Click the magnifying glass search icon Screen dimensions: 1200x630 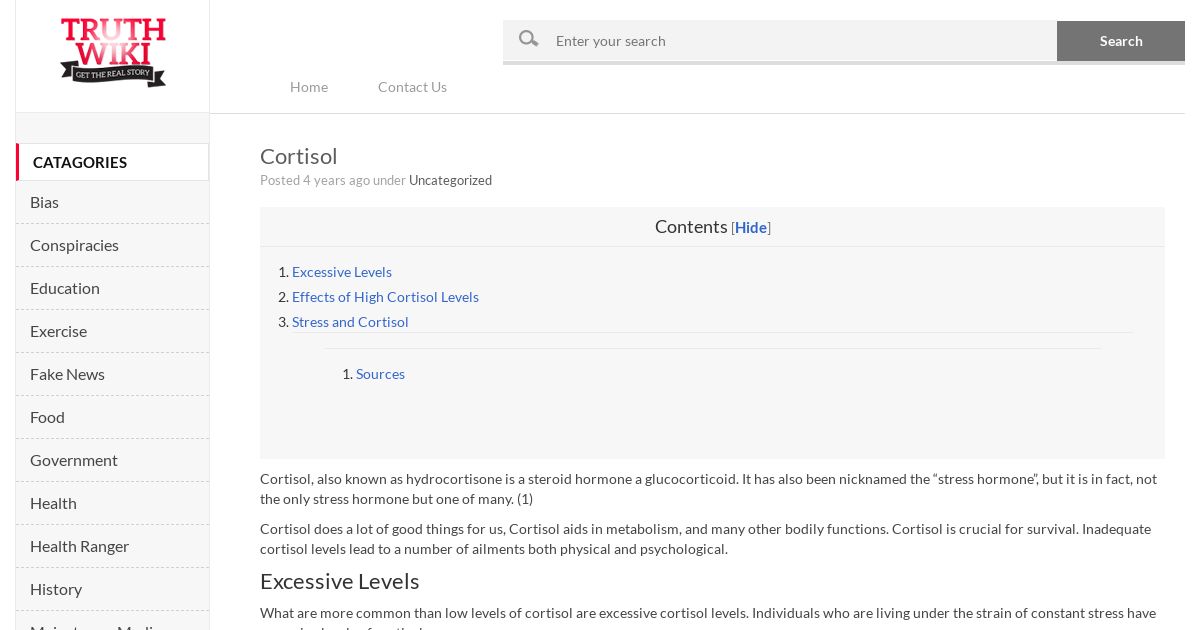click(529, 39)
